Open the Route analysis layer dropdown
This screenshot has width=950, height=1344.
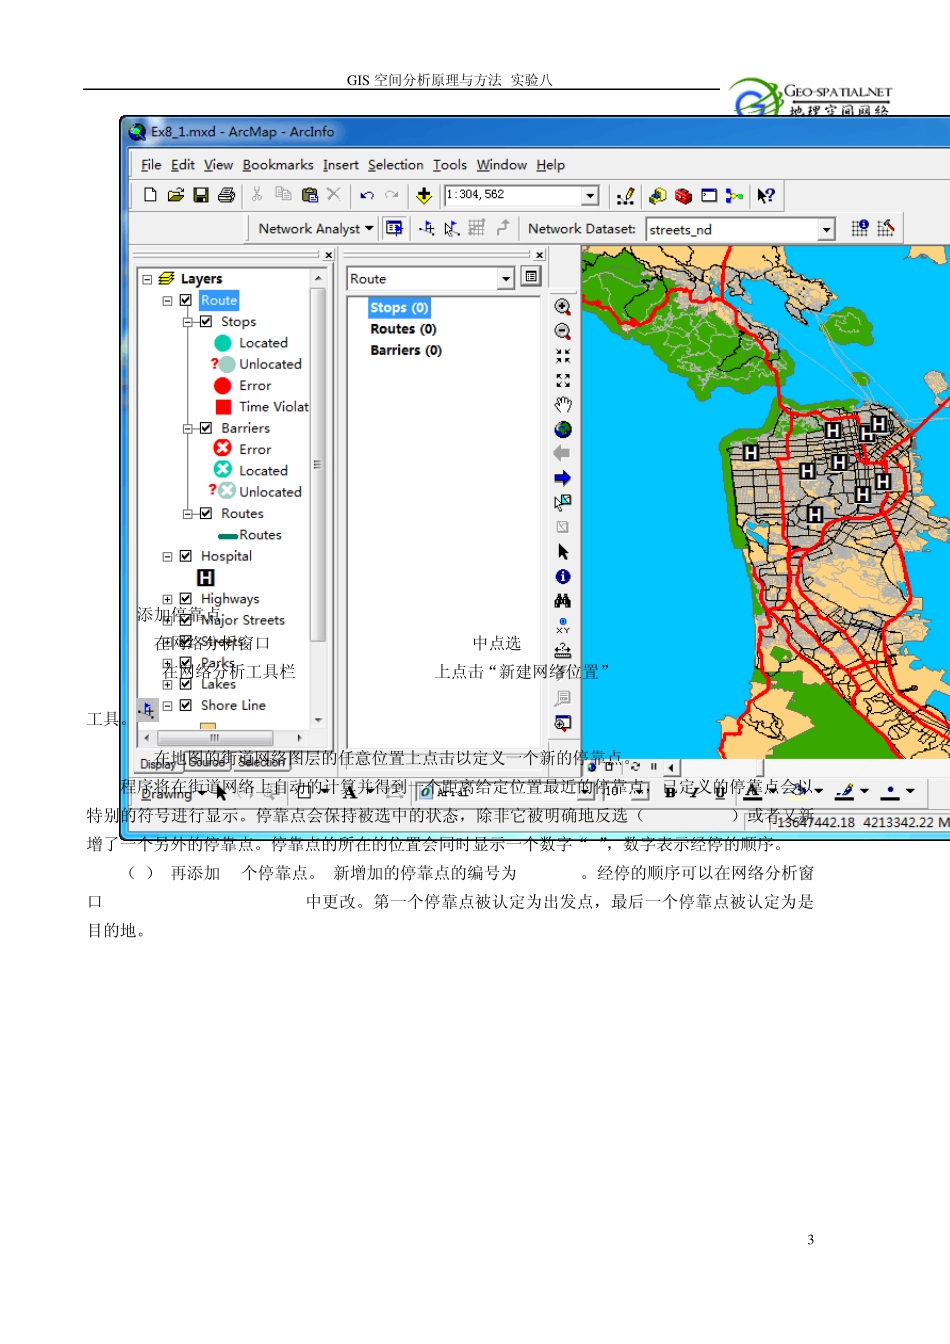[506, 279]
